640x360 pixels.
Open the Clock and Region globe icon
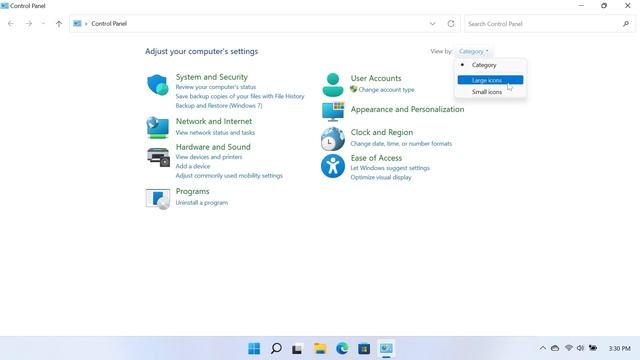(333, 138)
